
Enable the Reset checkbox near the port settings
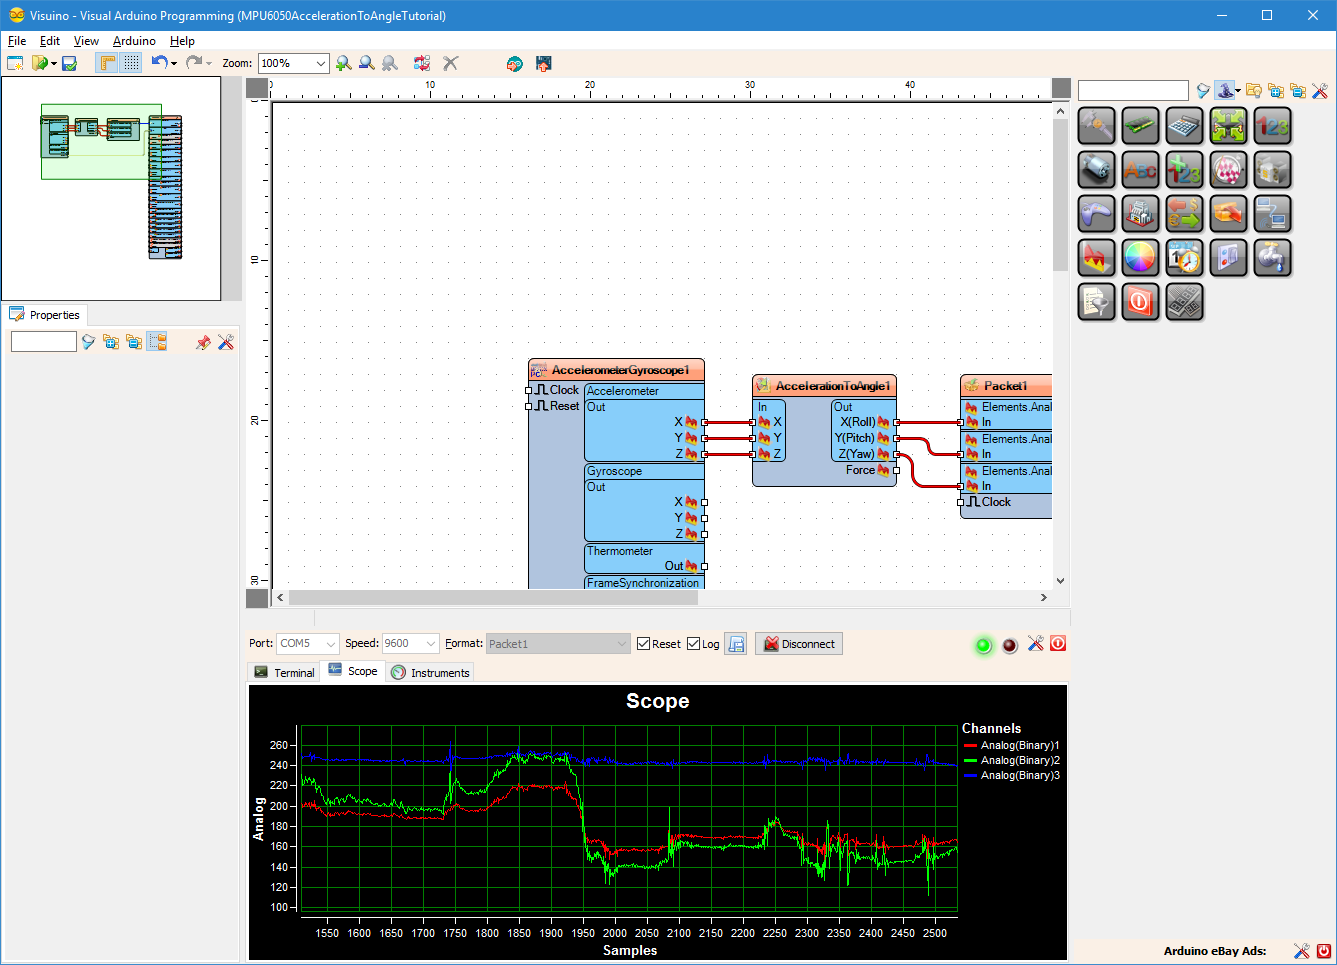click(643, 643)
